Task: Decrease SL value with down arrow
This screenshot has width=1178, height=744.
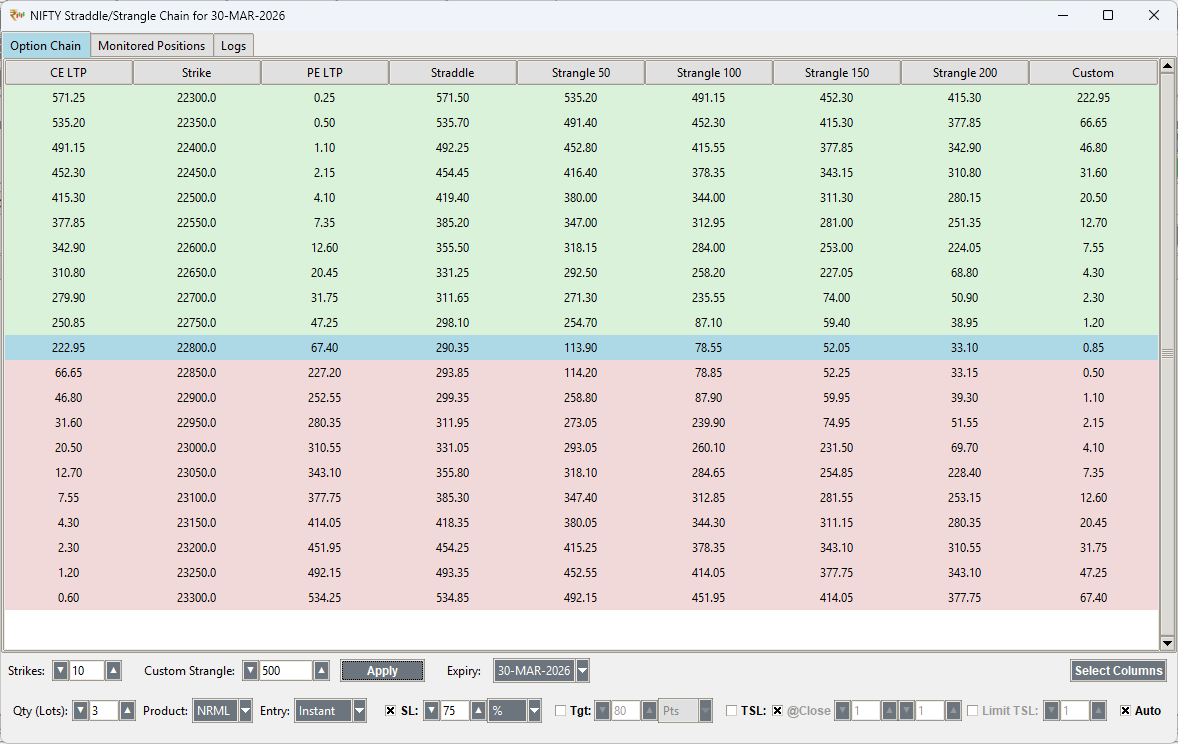Action: [x=432, y=711]
